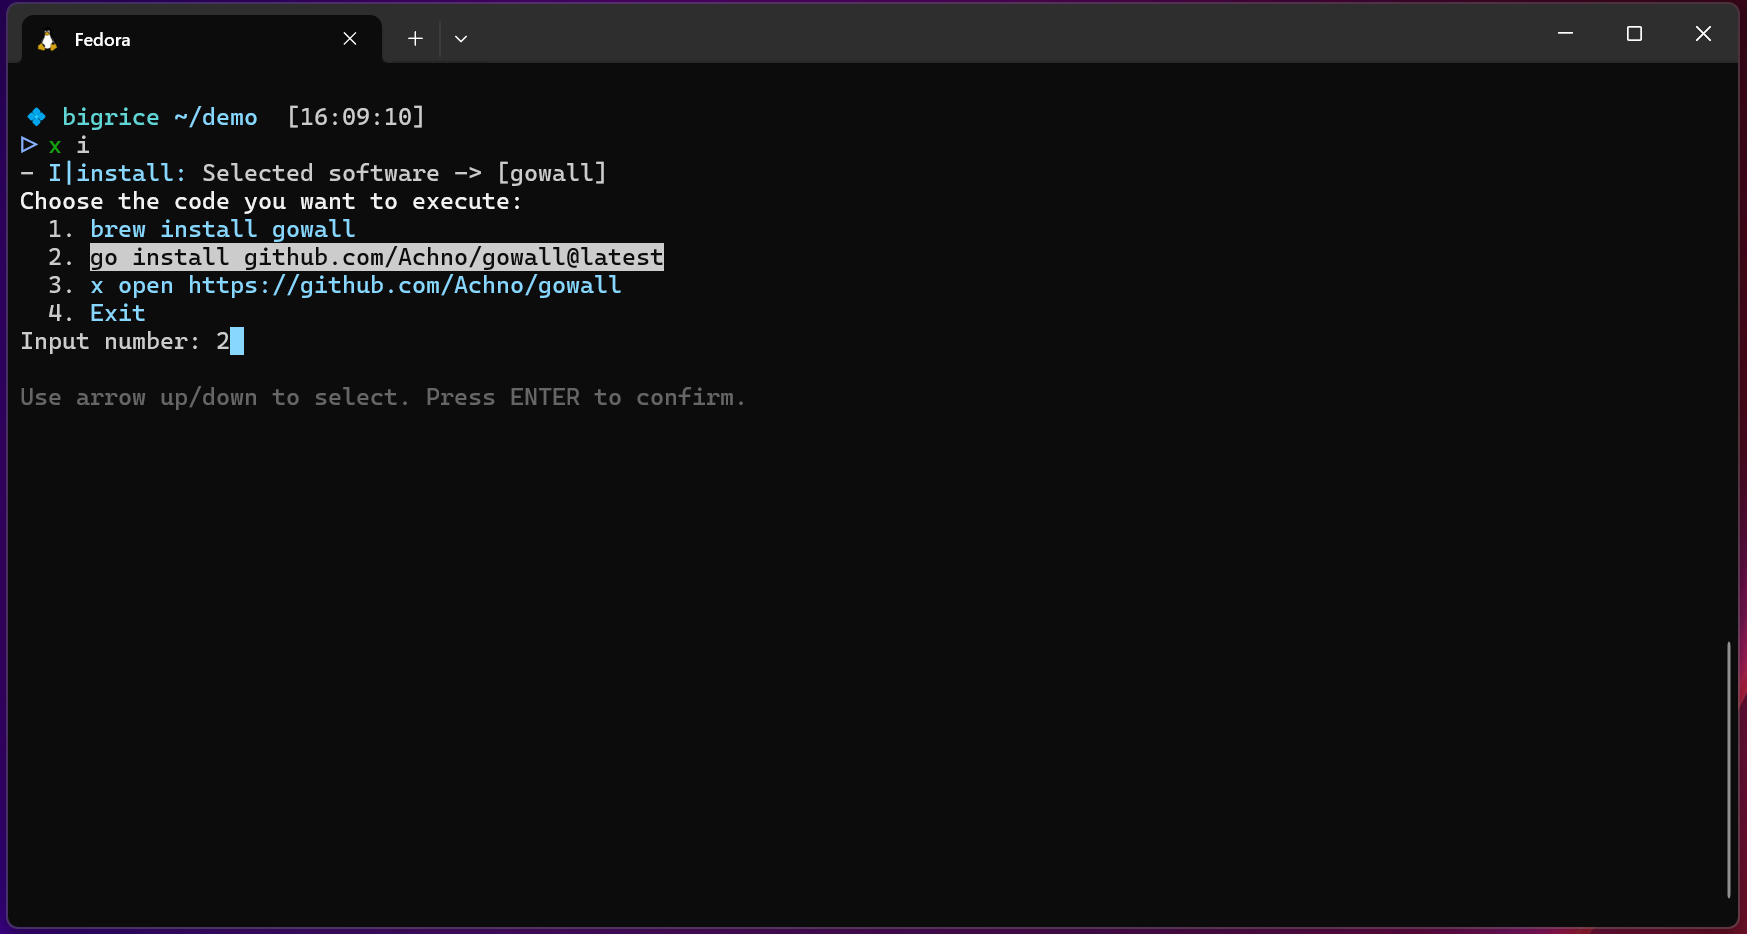The image size is (1747, 934).
Task: Select the Fedora terminal tab
Action: (202, 40)
